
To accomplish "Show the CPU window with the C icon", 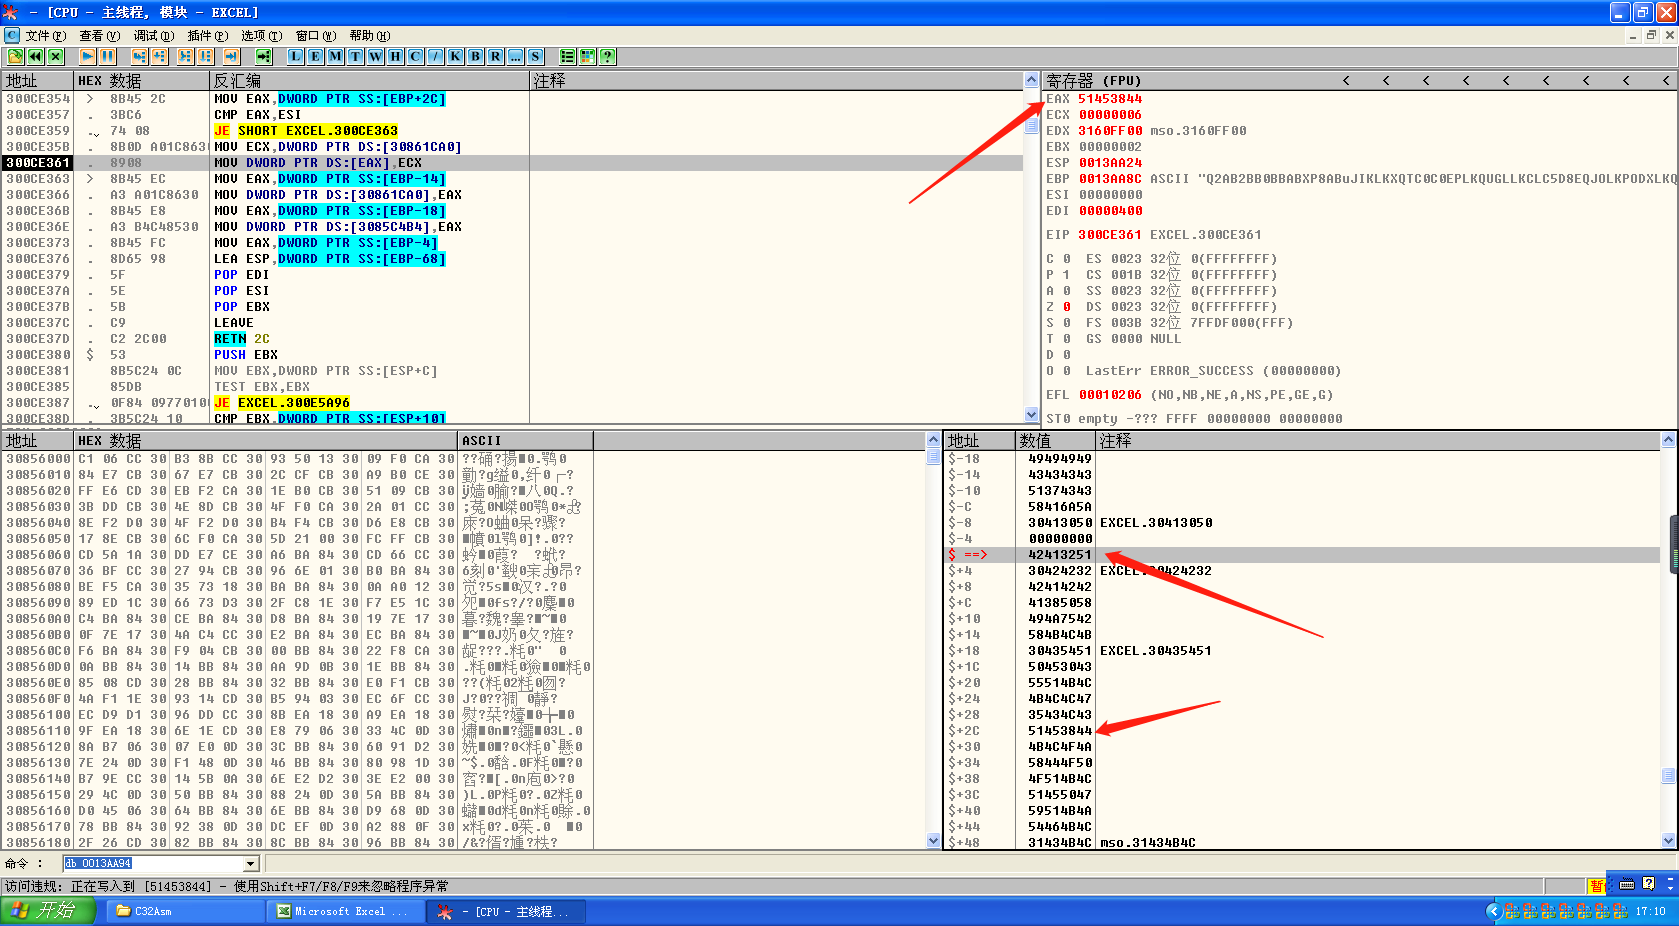I will [x=415, y=57].
